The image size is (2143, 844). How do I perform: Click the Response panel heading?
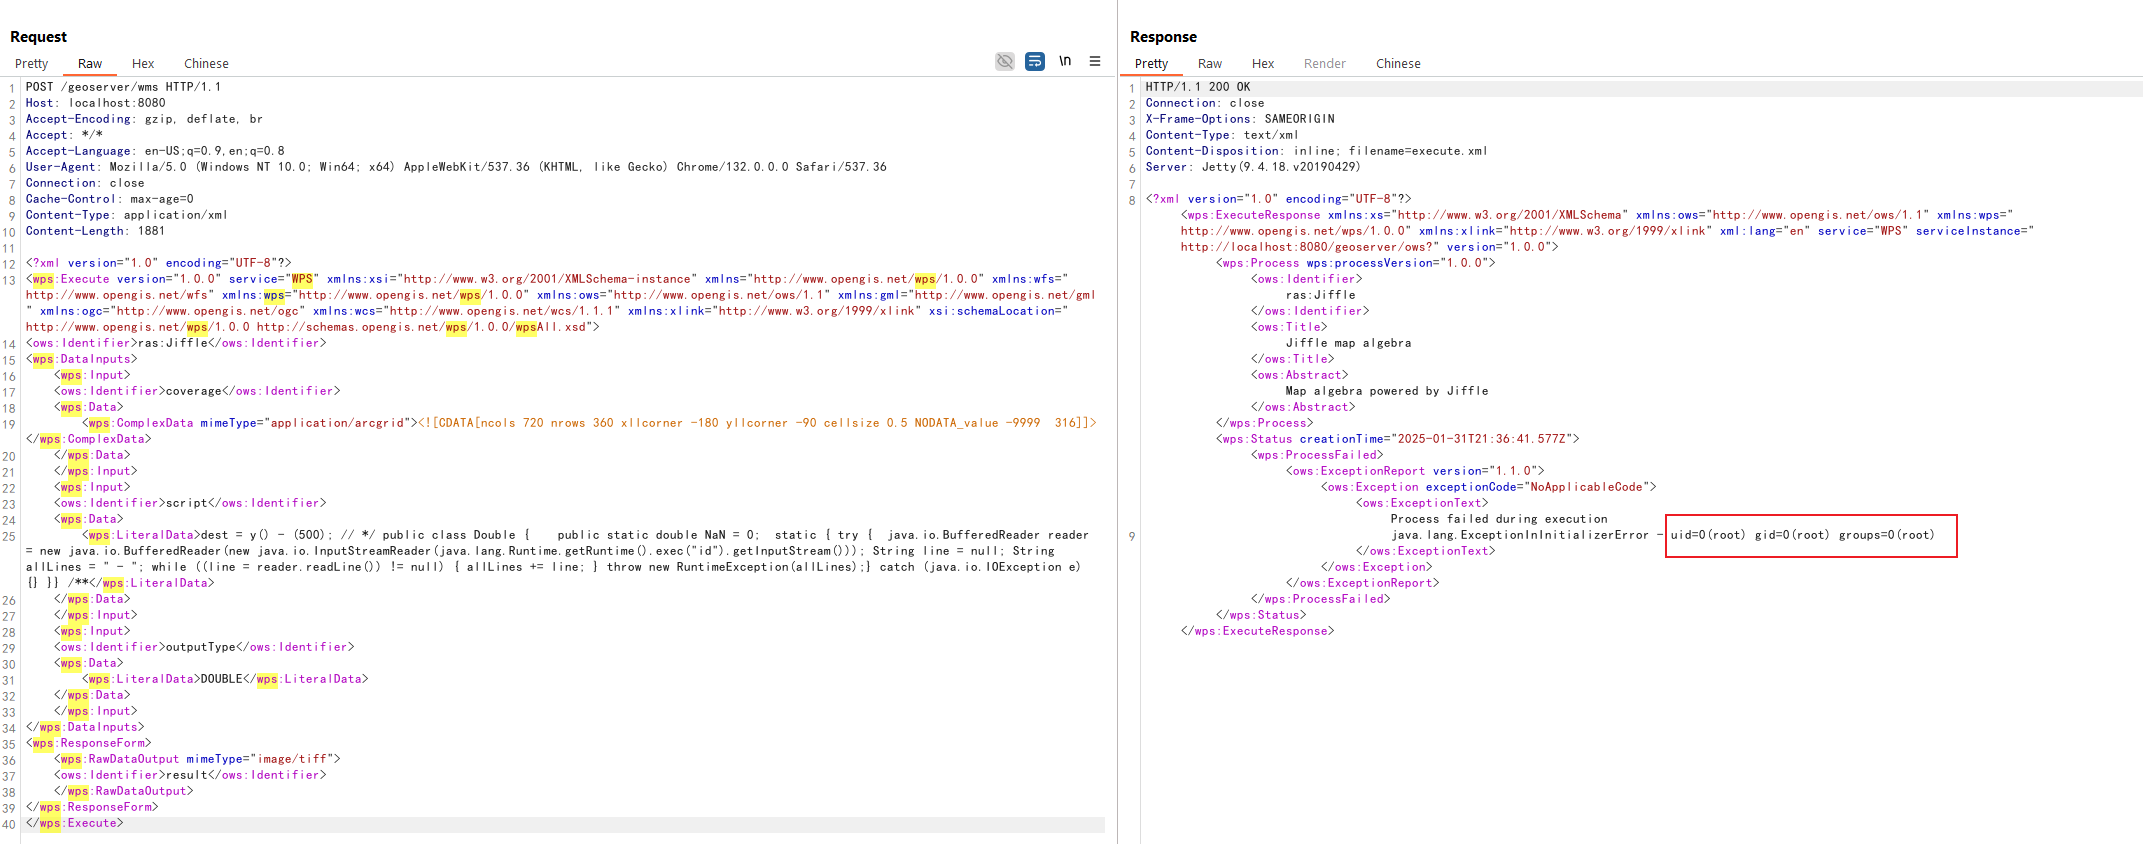1163,37
